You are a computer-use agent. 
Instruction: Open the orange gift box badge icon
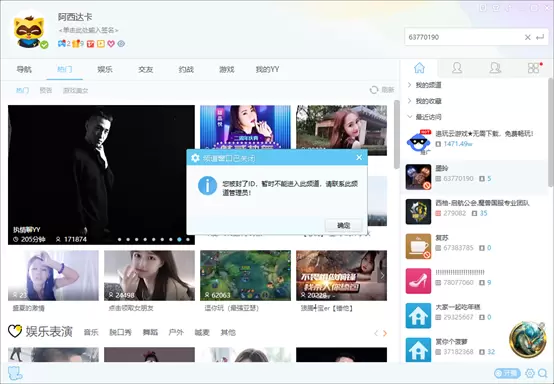pyautogui.click(x=76, y=44)
